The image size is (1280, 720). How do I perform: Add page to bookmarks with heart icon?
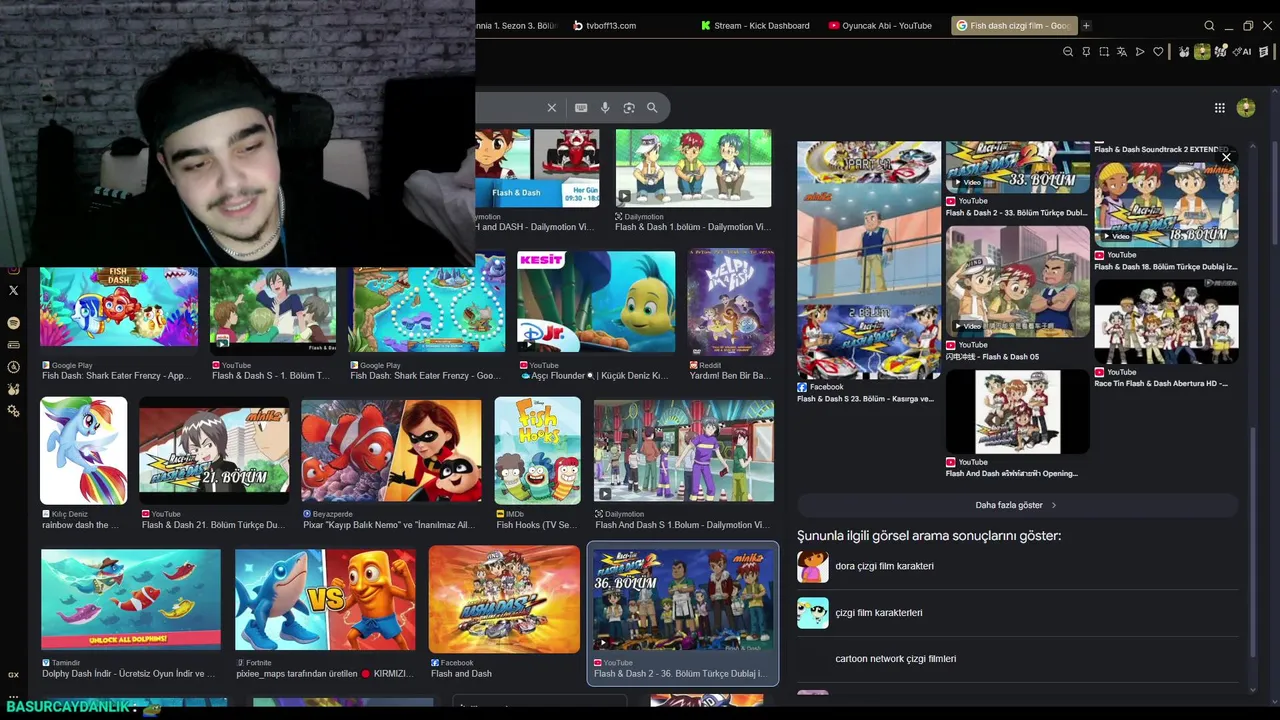point(1158,52)
